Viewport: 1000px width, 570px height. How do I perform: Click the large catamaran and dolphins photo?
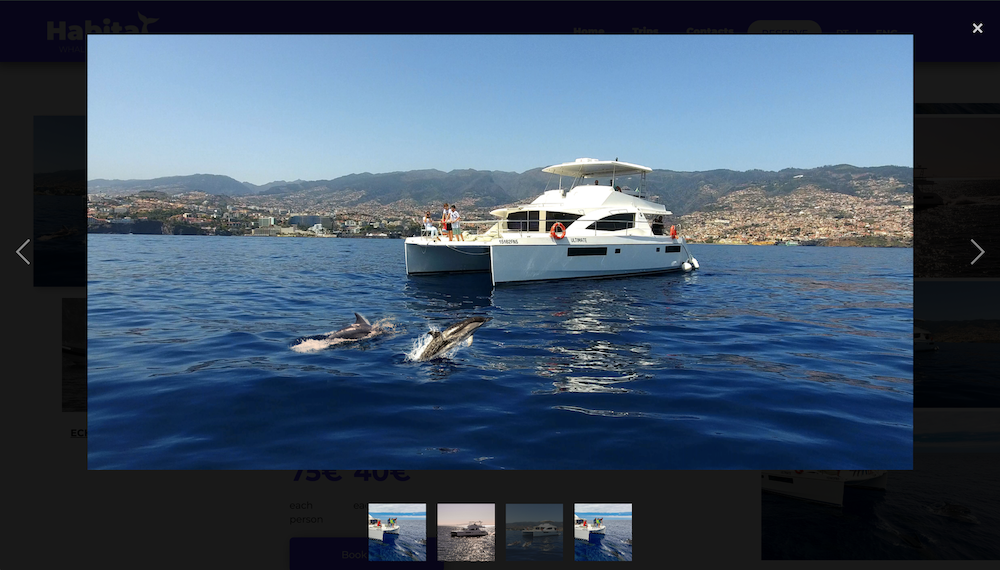click(500, 252)
